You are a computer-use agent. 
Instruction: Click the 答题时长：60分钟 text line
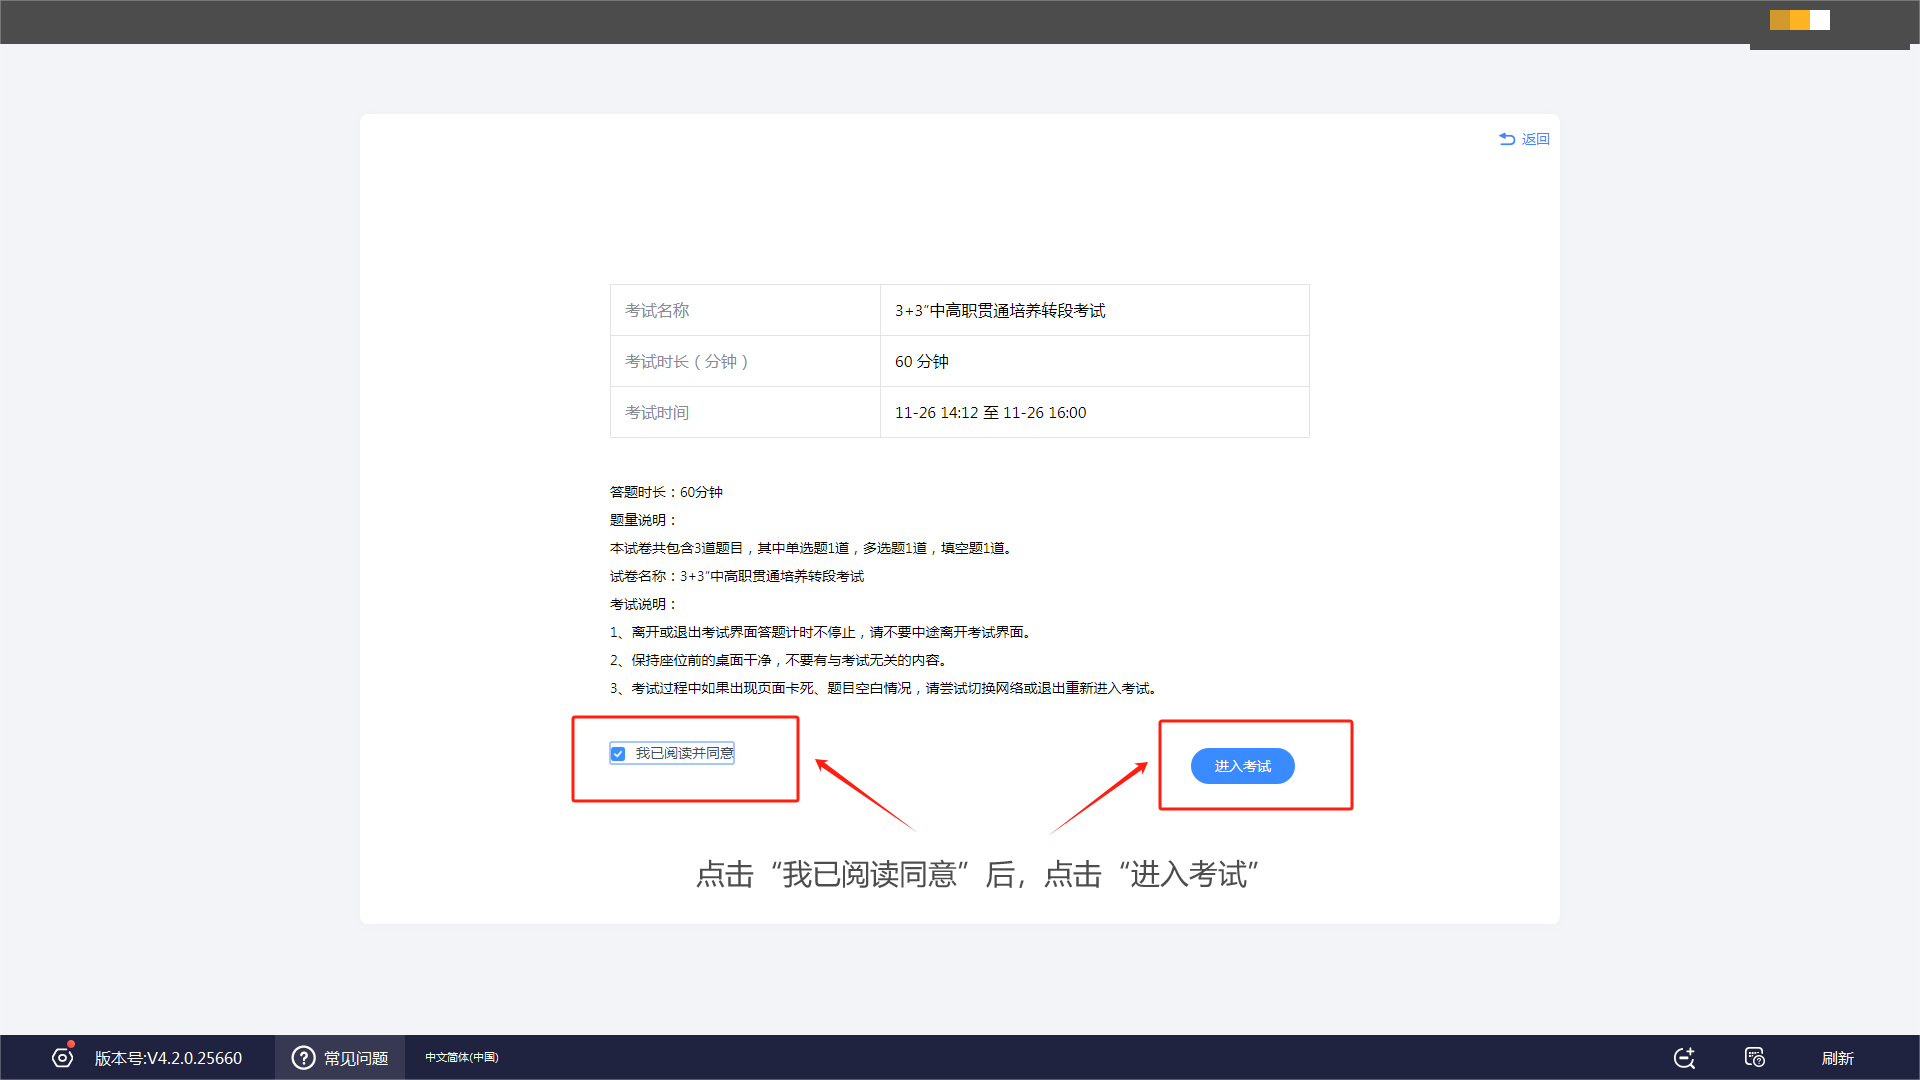[666, 492]
